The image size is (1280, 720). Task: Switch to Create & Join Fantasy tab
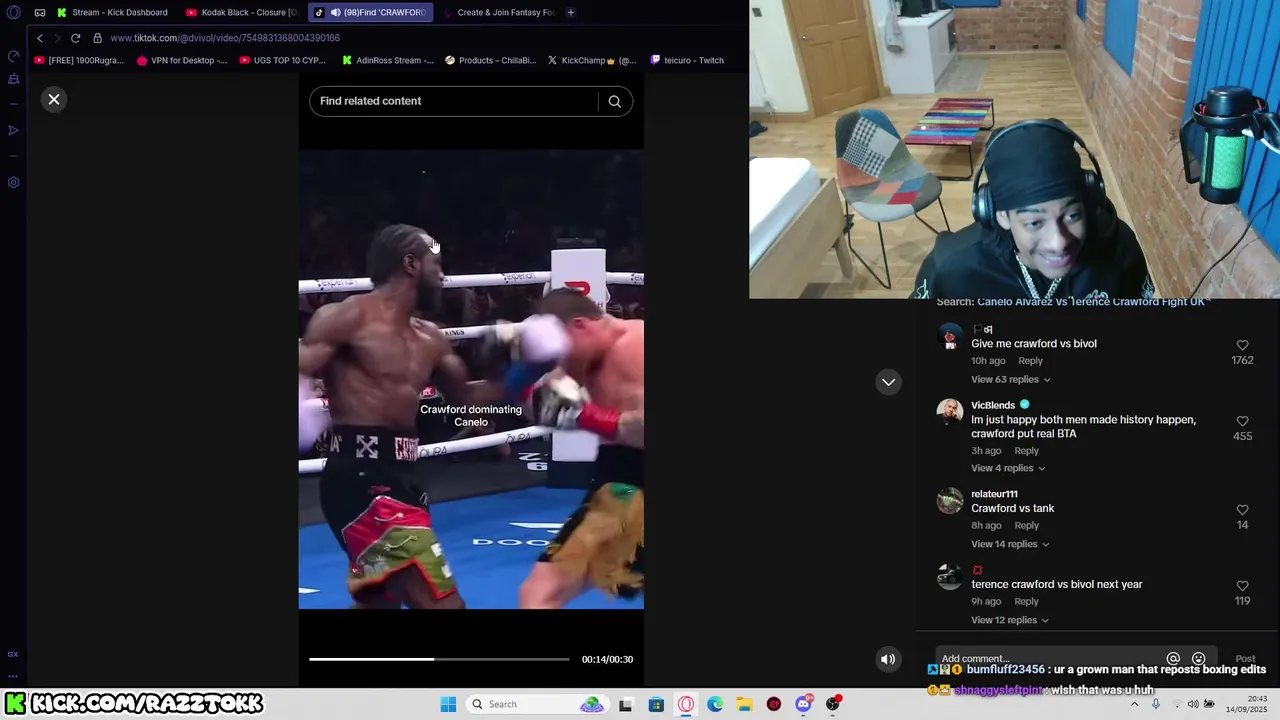click(x=498, y=12)
